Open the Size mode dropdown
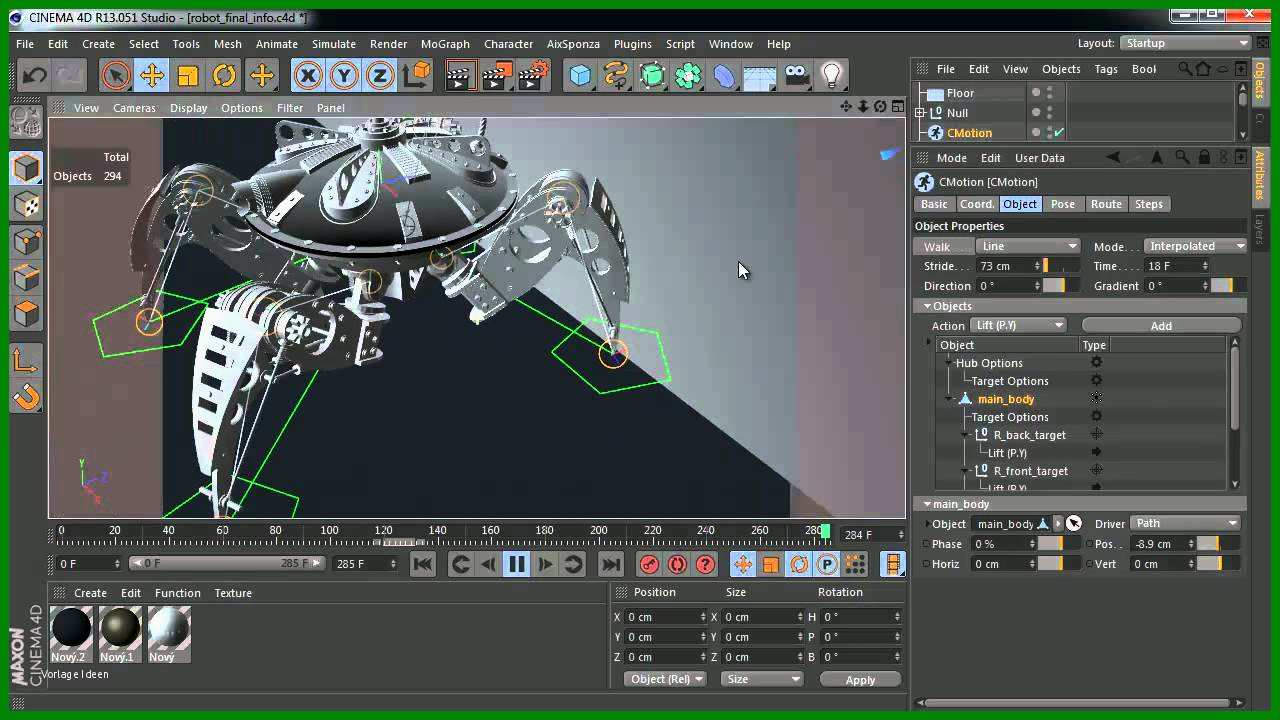Viewport: 1280px width, 720px height. coord(763,679)
